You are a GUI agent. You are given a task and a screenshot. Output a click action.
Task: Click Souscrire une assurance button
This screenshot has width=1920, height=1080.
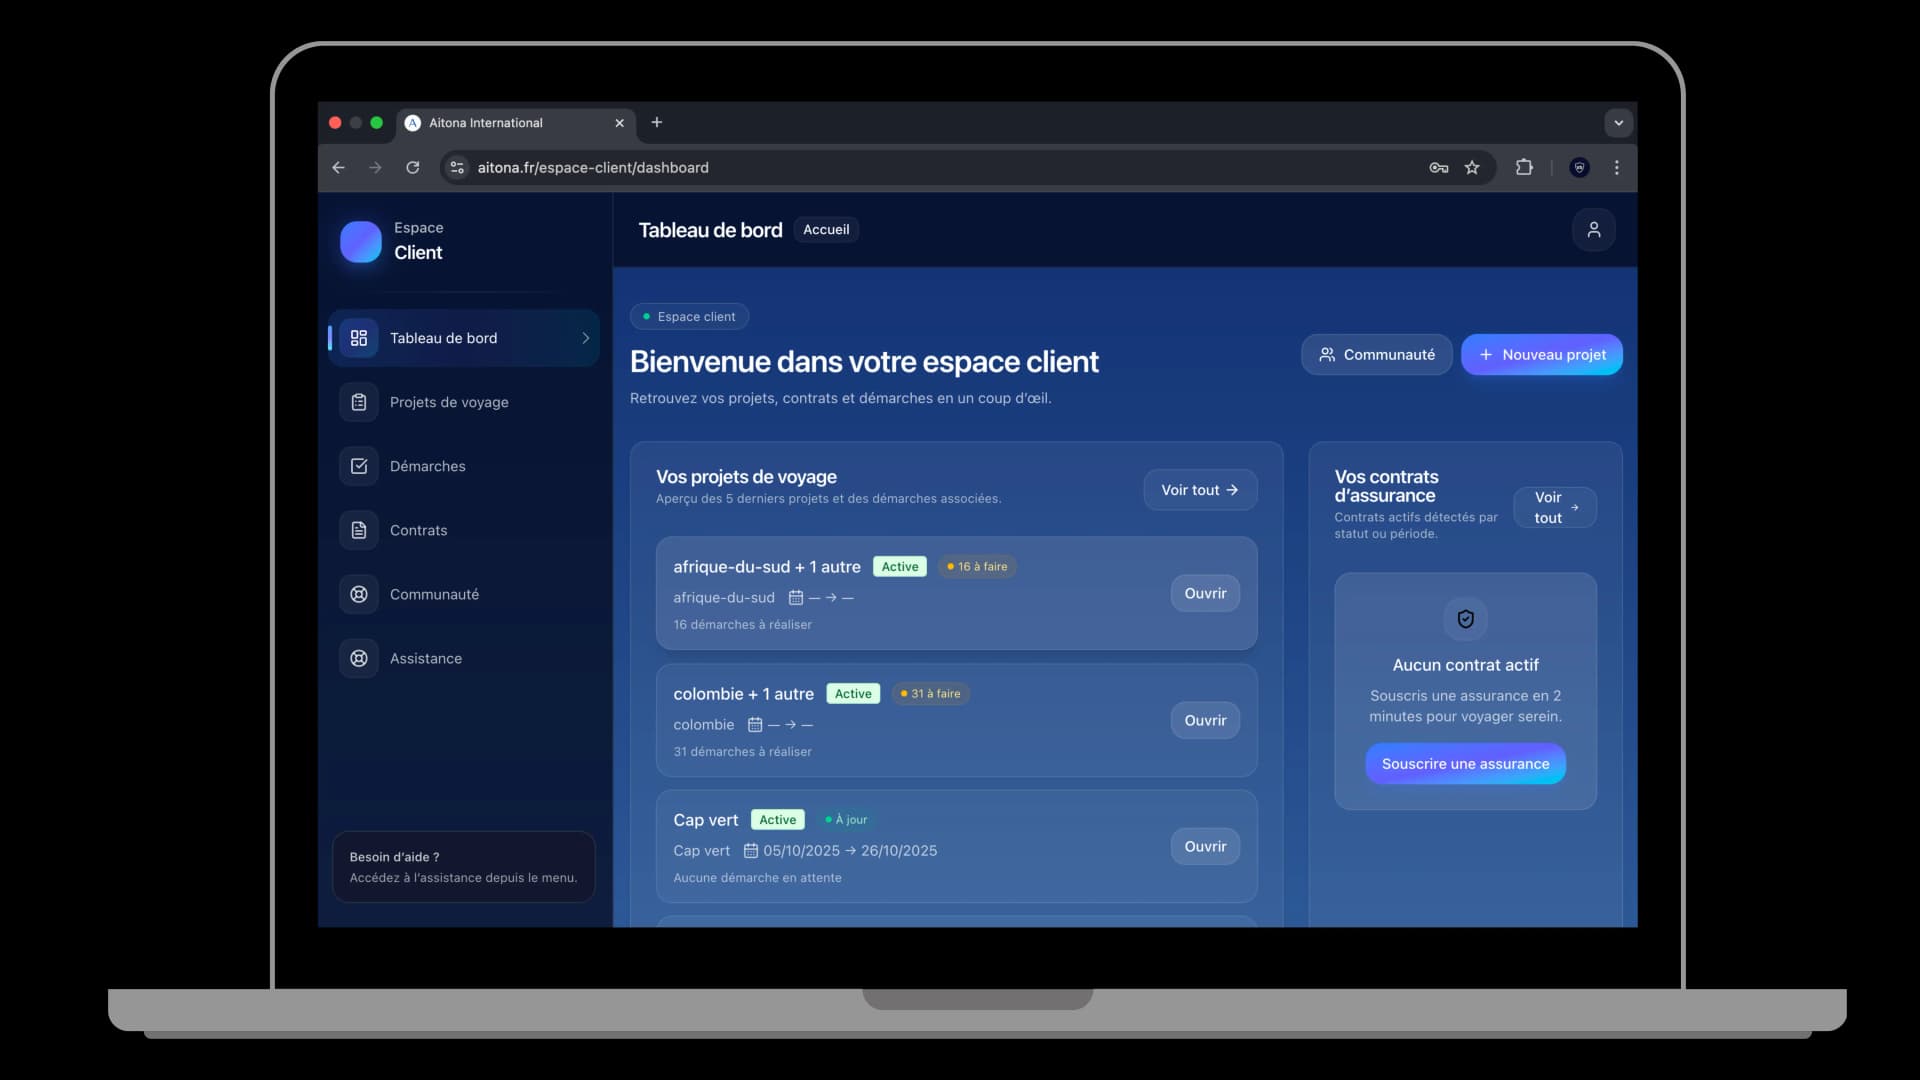[x=1465, y=764]
